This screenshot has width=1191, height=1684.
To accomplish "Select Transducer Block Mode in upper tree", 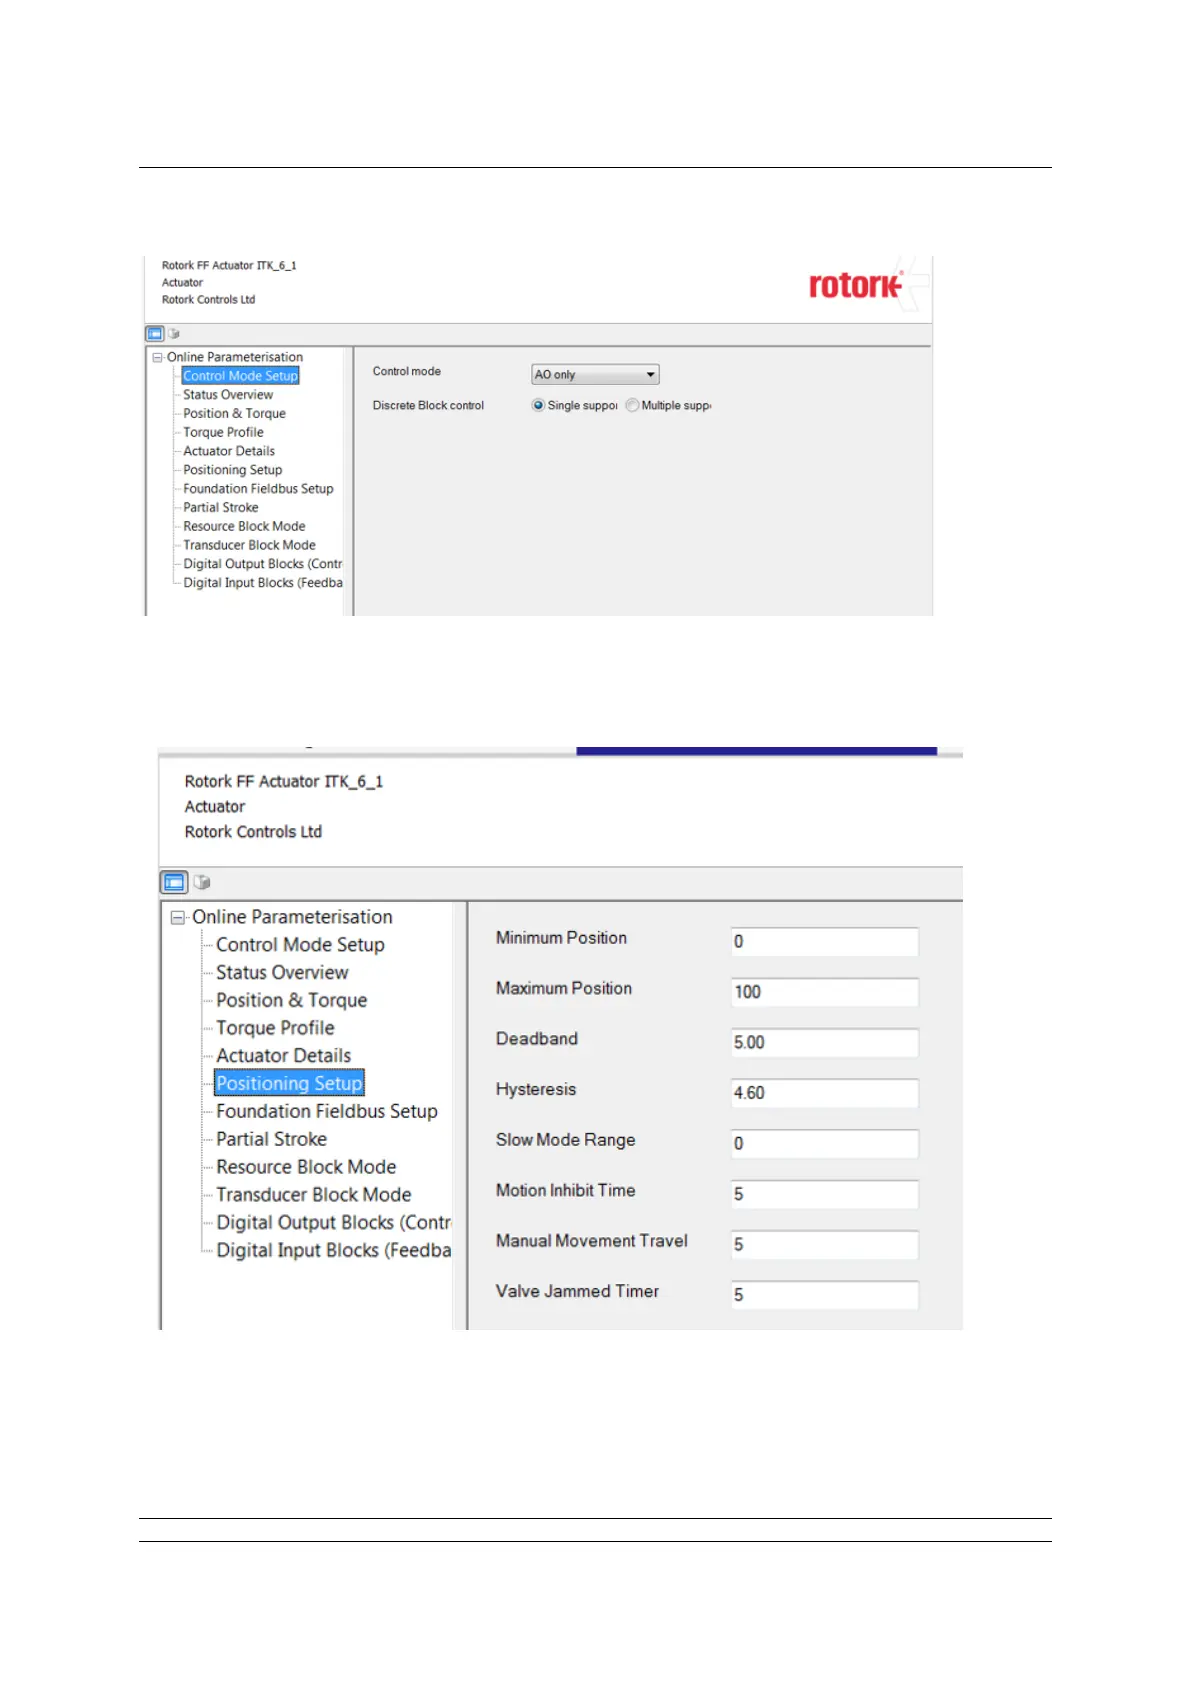I will 249,545.
